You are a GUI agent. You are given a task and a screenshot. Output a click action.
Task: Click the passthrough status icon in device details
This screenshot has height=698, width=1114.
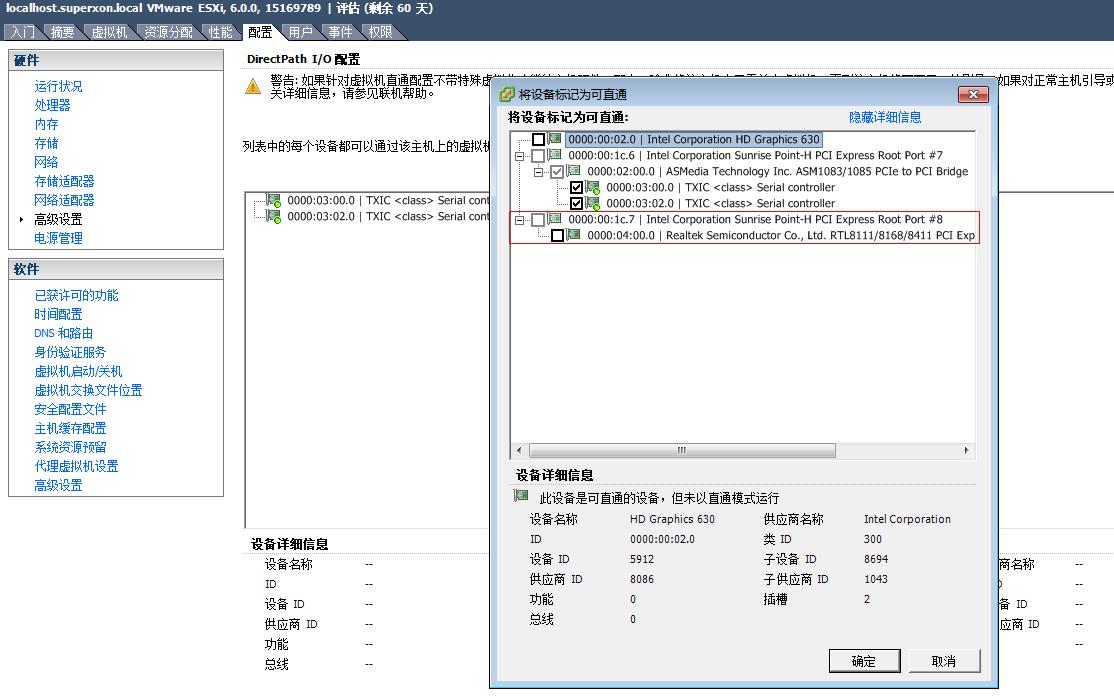(521, 496)
